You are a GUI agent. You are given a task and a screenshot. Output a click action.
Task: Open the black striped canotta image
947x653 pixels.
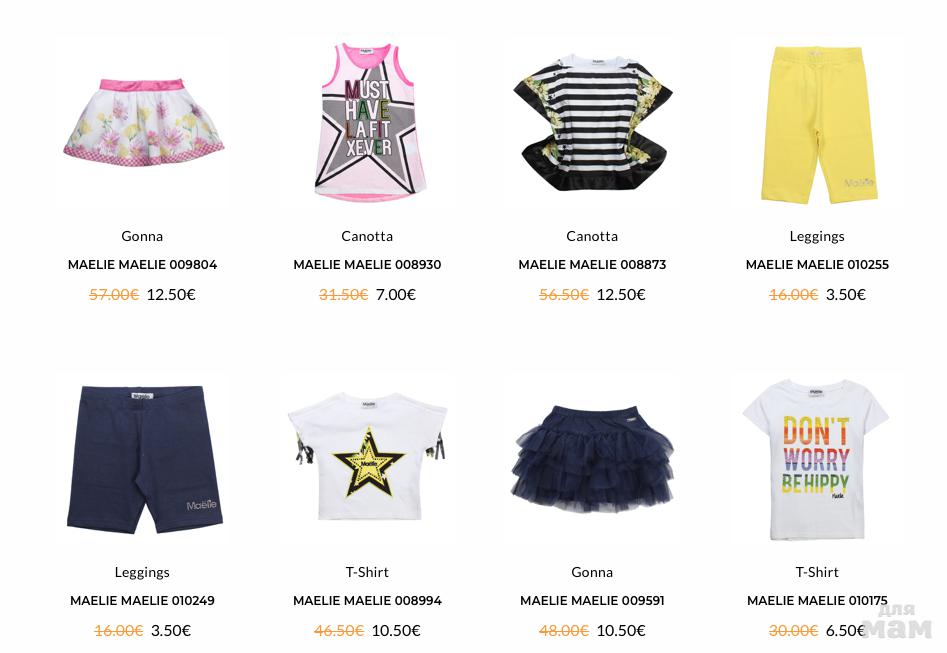[x=592, y=122]
